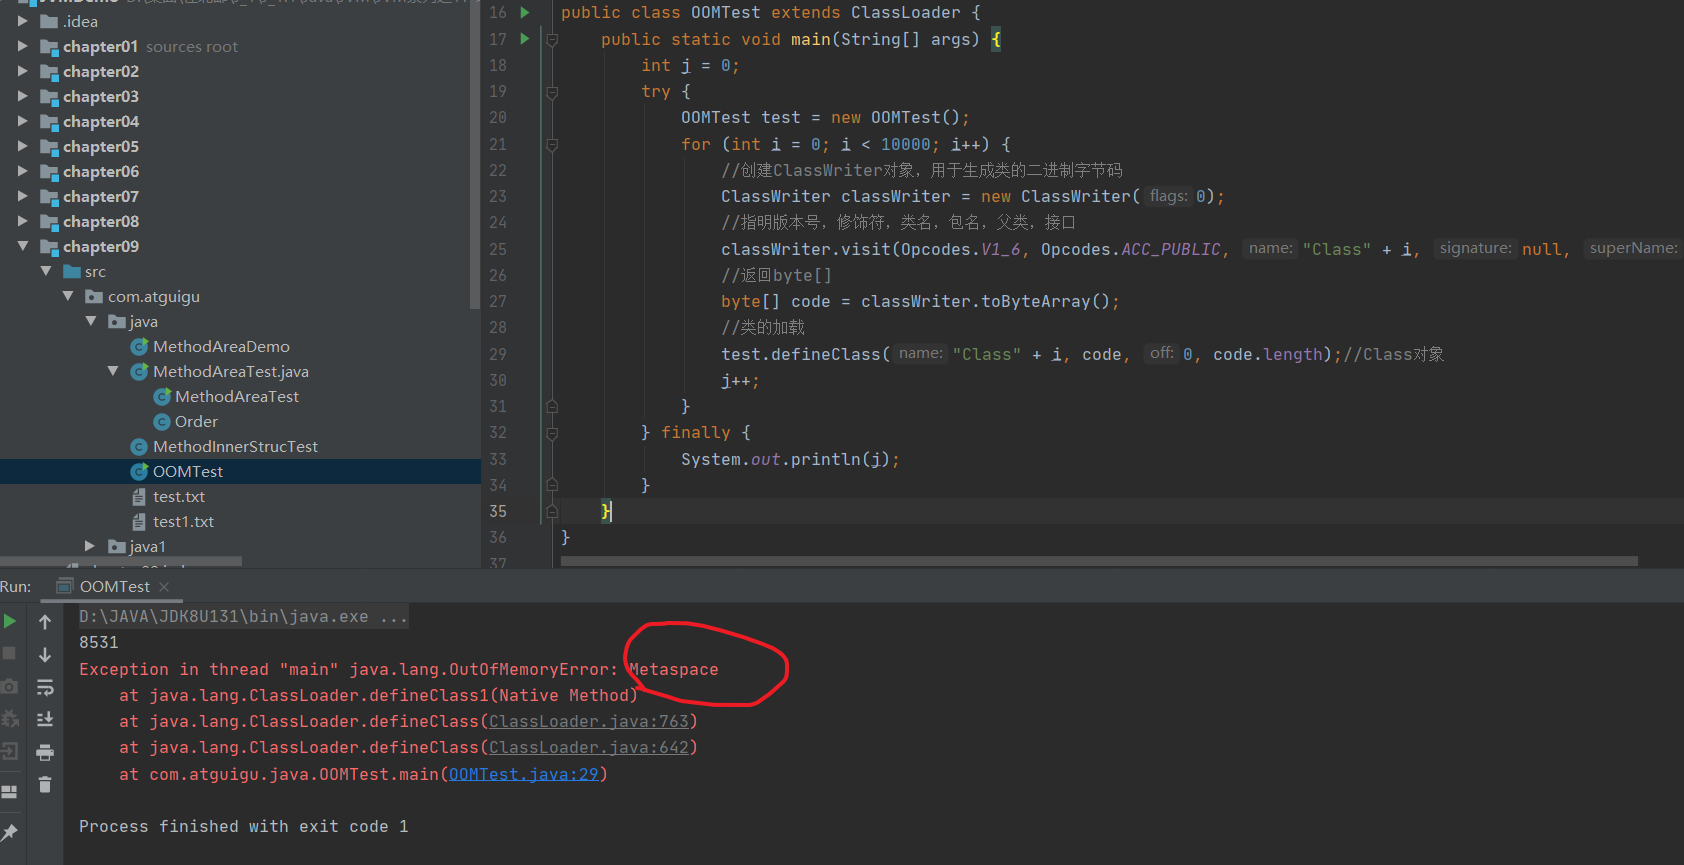Click fold marker at line 17 method
The height and width of the screenshot is (865, 1684).
click(x=552, y=40)
